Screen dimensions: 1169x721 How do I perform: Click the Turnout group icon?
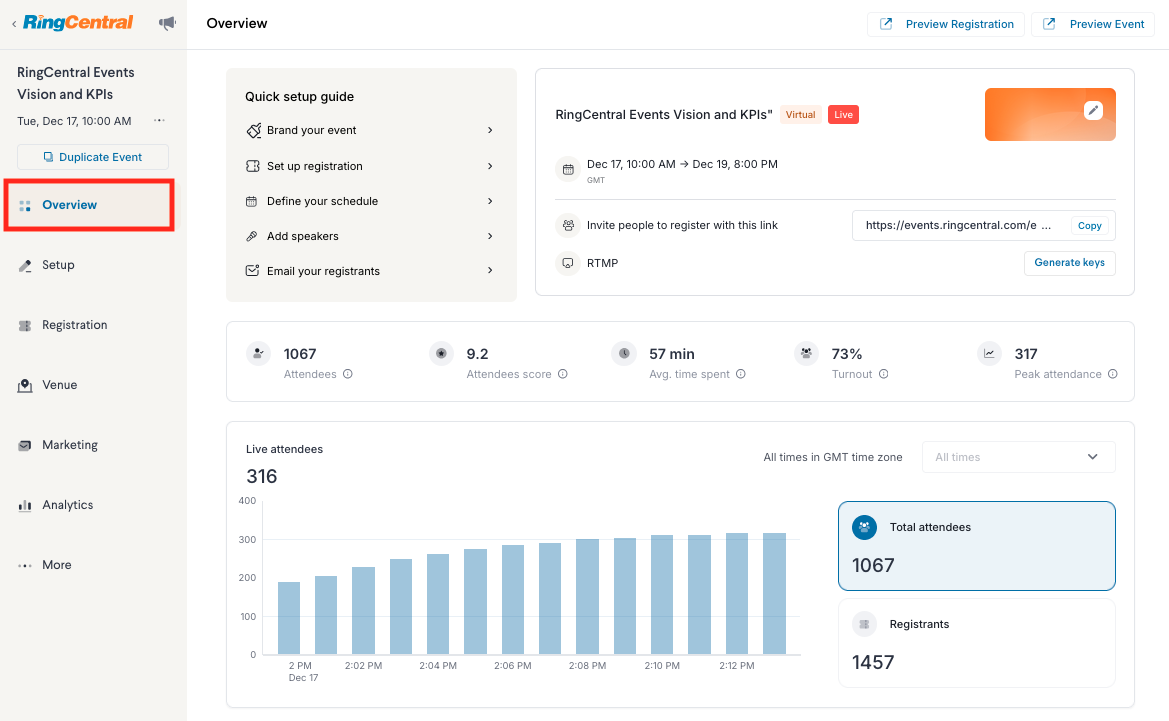click(x=807, y=353)
